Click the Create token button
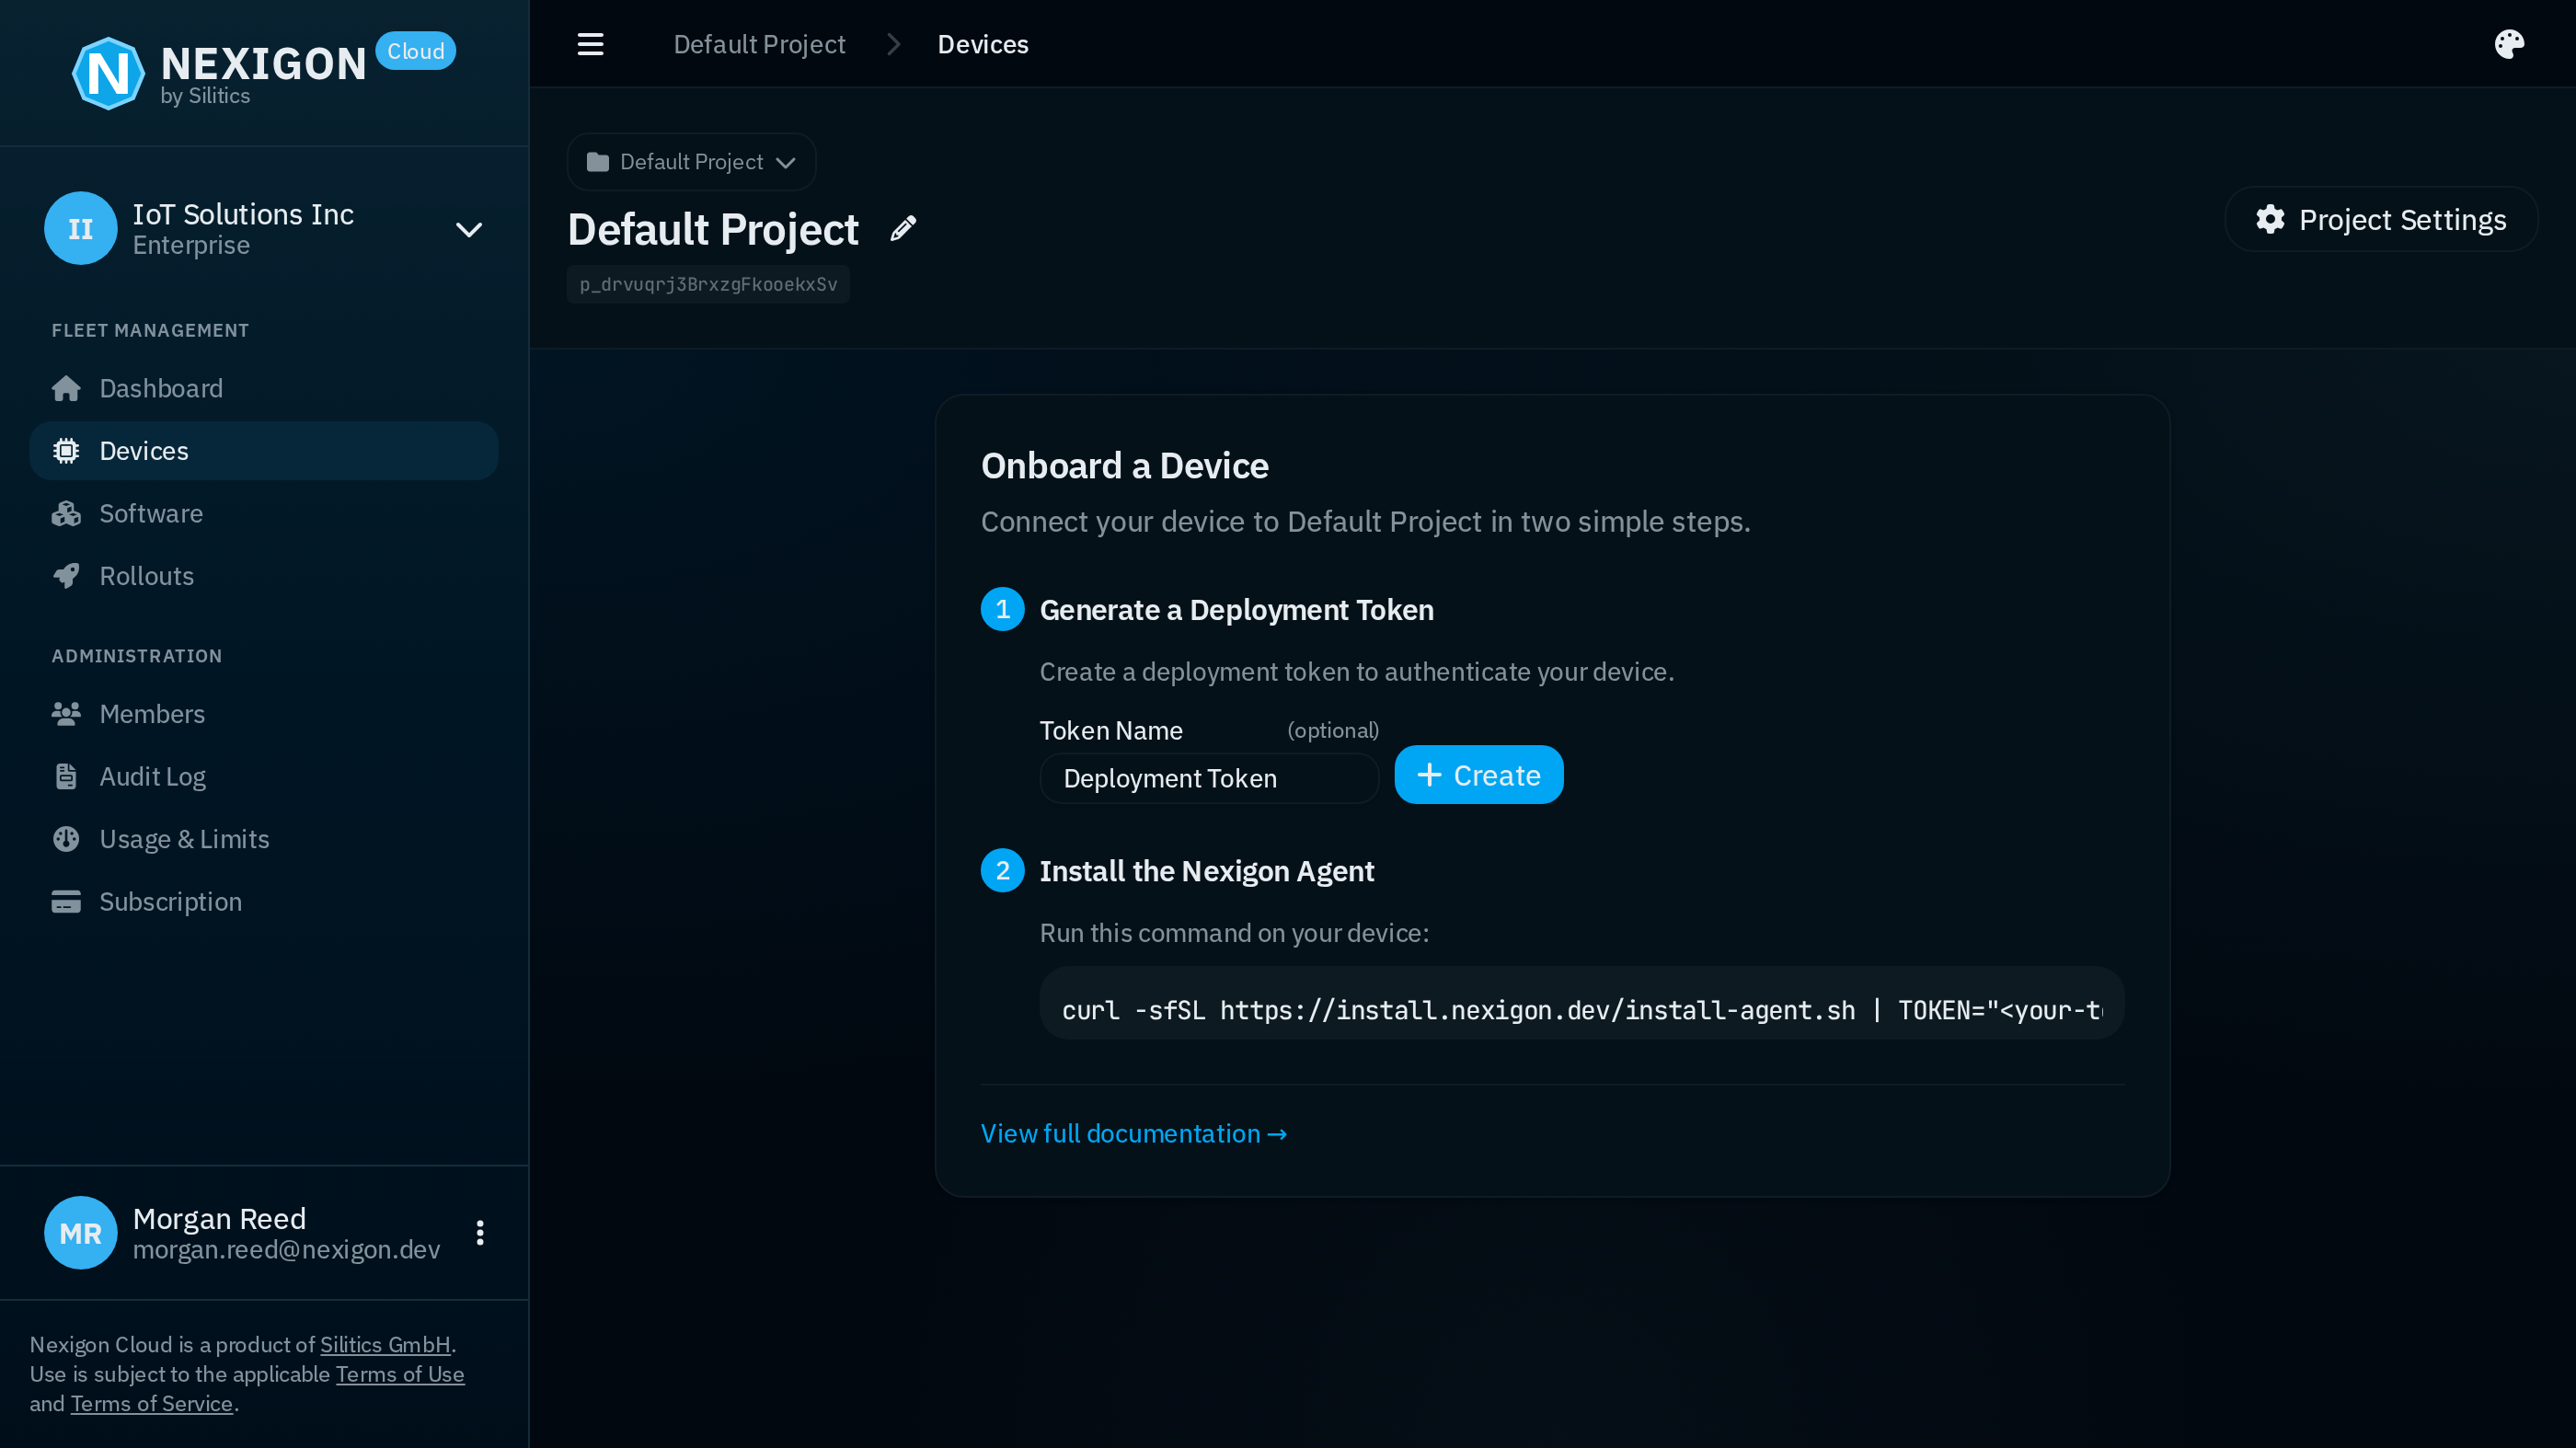The image size is (2576, 1448). coord(1478,774)
